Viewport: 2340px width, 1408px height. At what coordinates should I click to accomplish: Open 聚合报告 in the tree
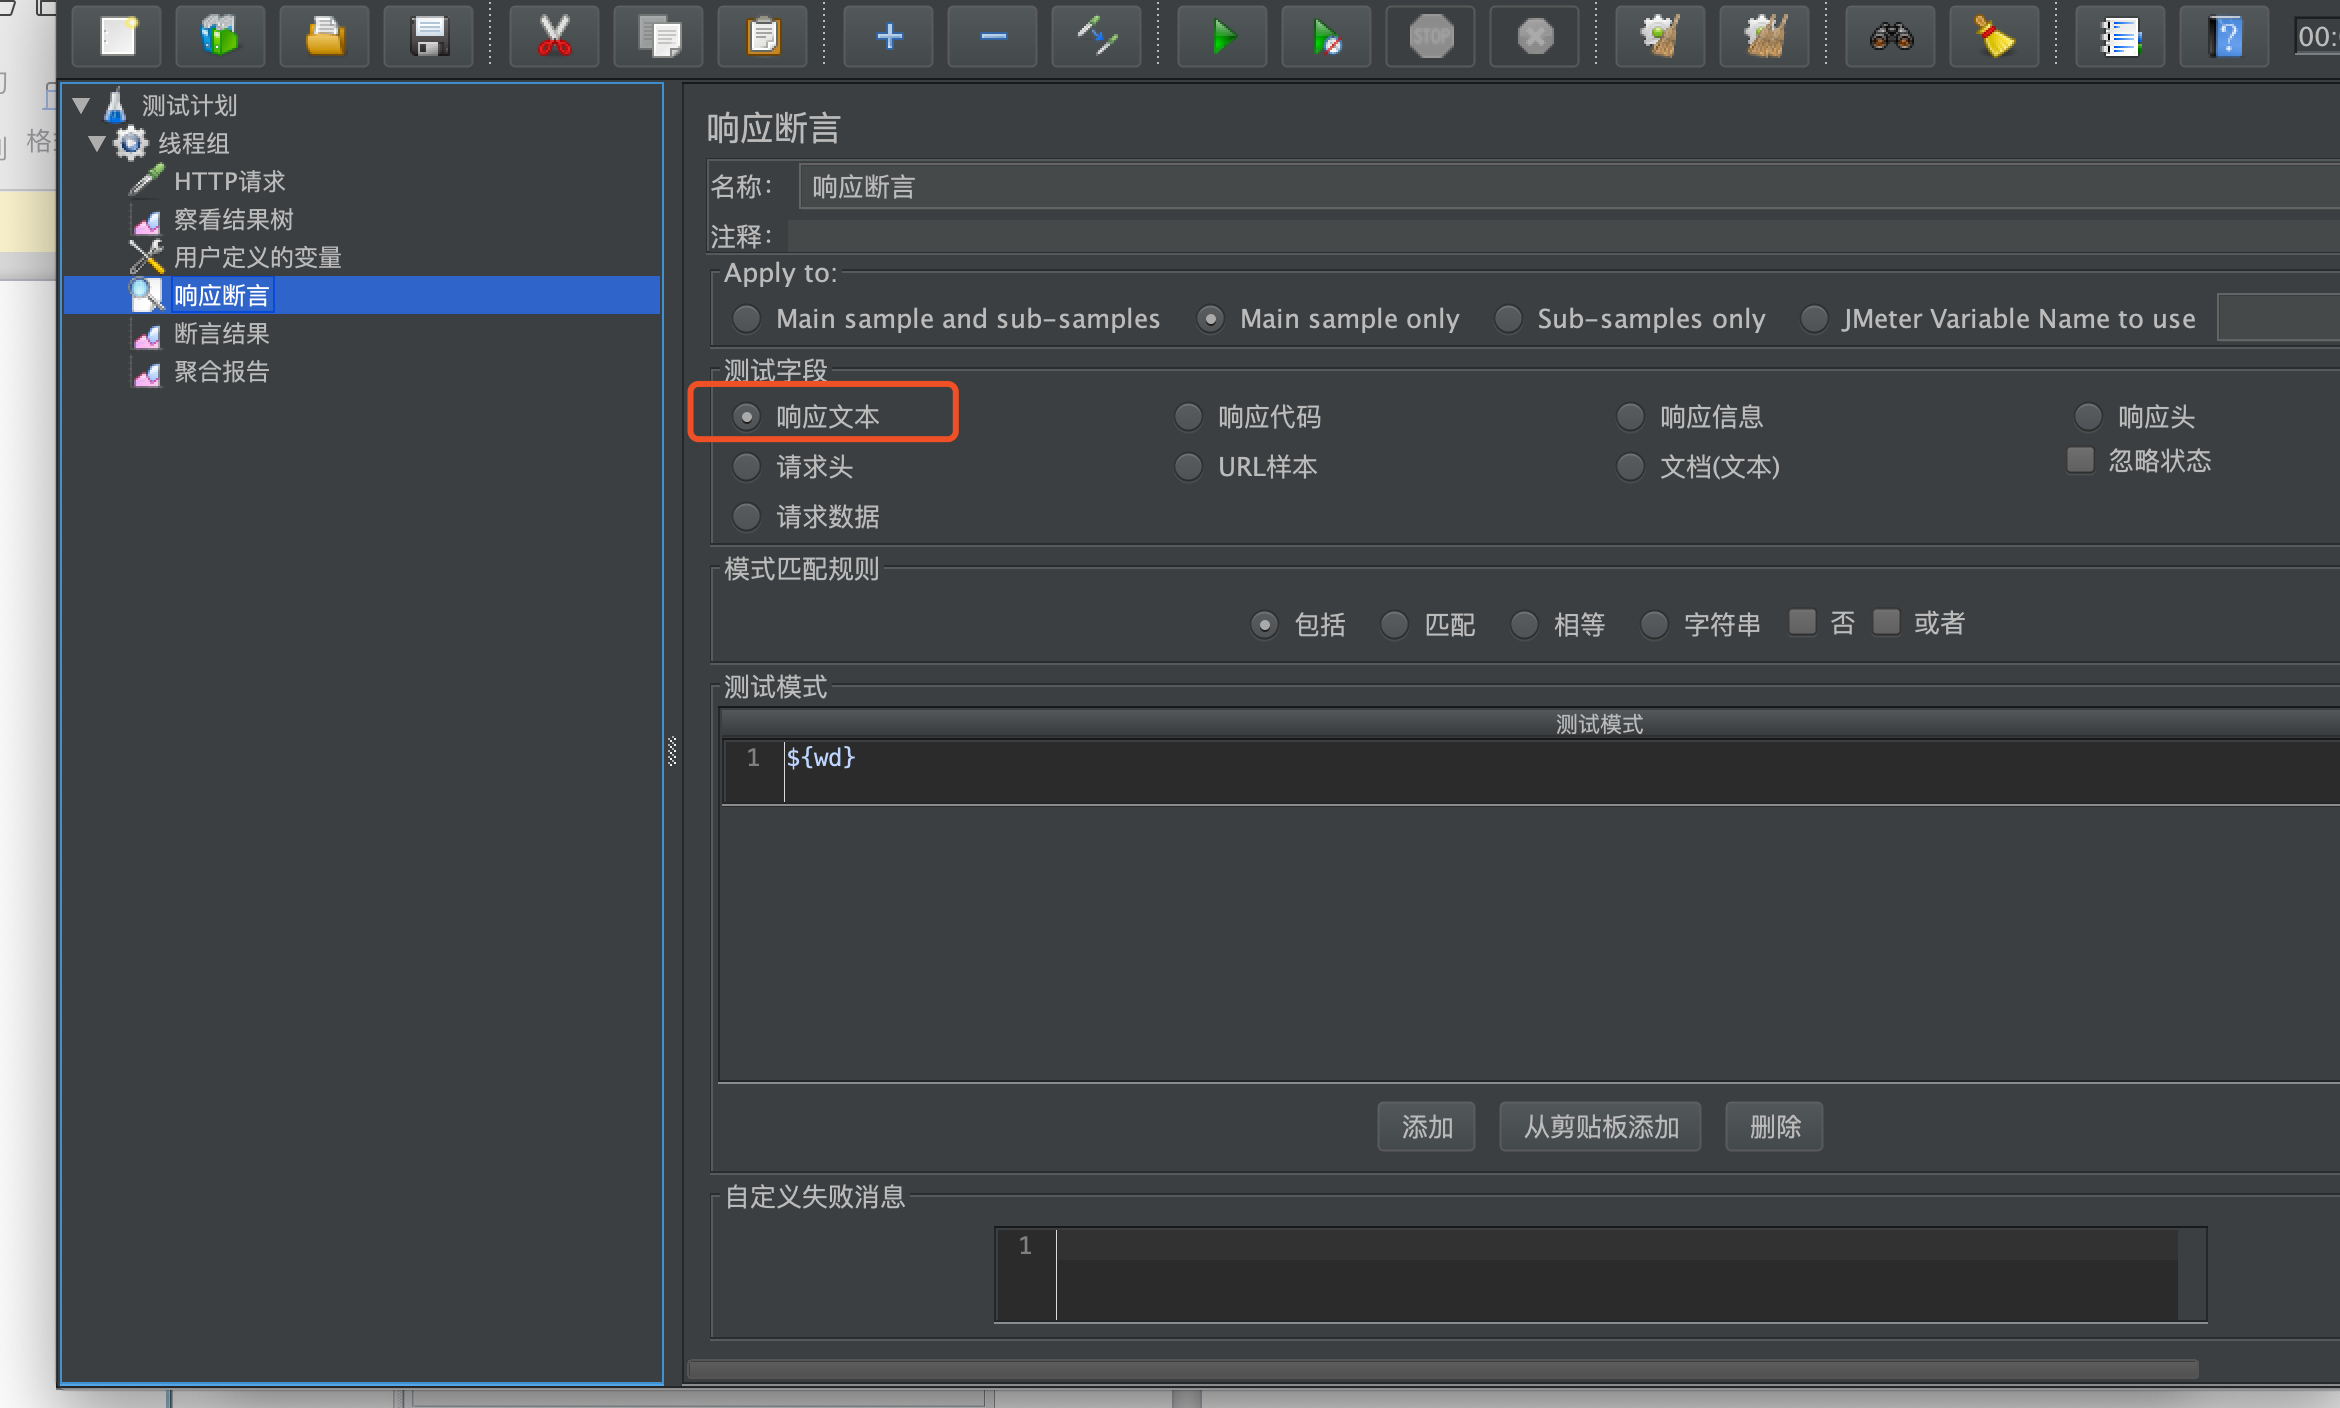(x=221, y=372)
